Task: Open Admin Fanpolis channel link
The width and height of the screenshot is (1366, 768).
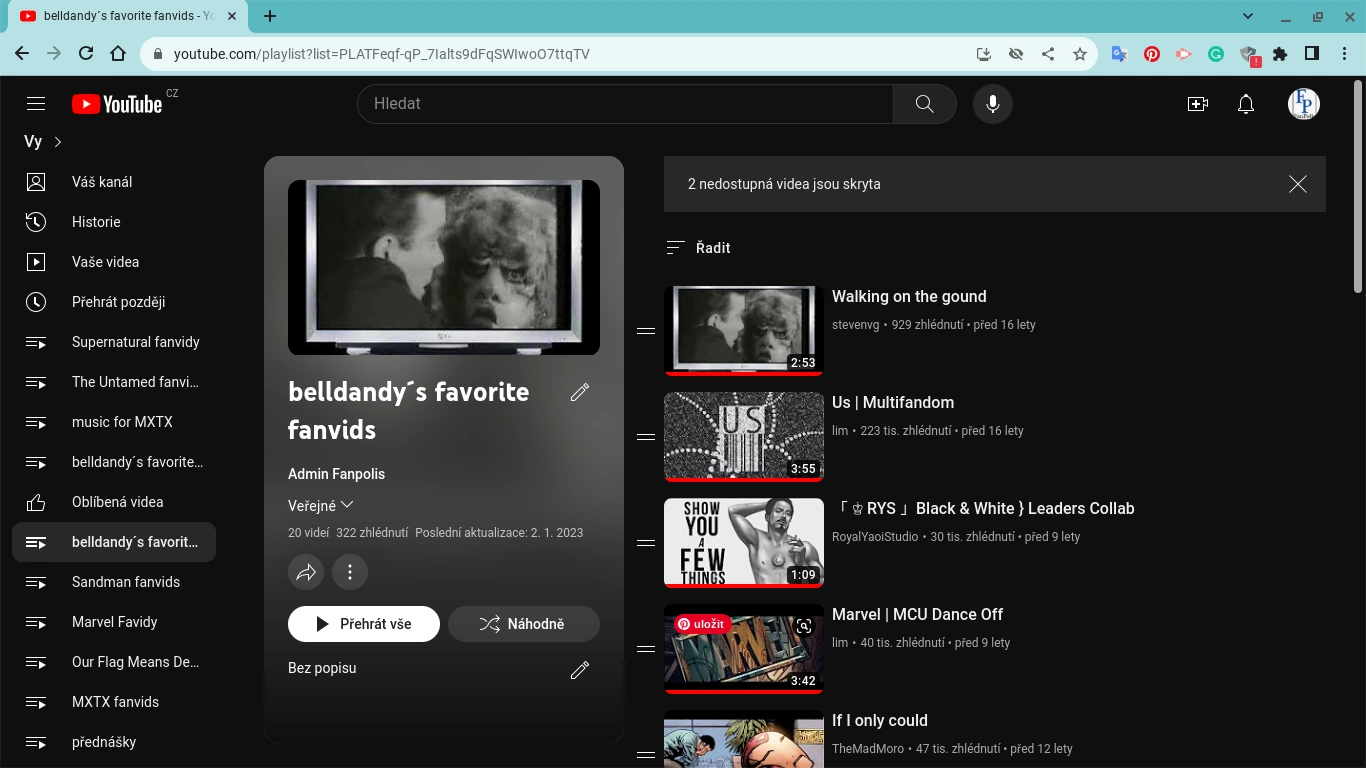Action: pos(336,474)
